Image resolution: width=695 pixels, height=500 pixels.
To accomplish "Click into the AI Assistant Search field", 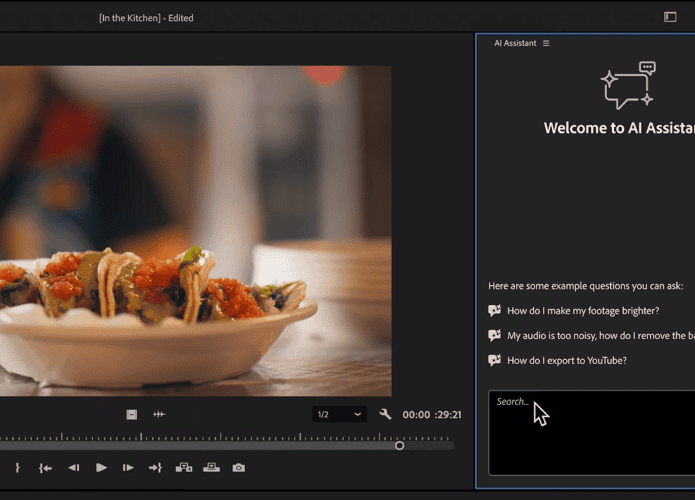I will tap(591, 433).
